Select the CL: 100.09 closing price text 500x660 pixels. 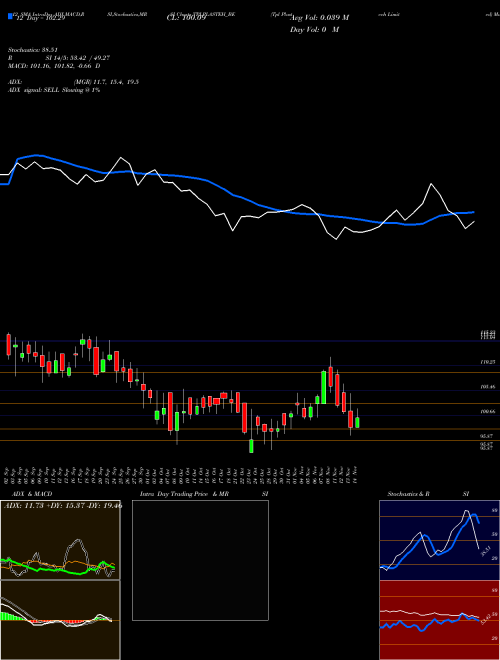pyautogui.click(x=186, y=18)
